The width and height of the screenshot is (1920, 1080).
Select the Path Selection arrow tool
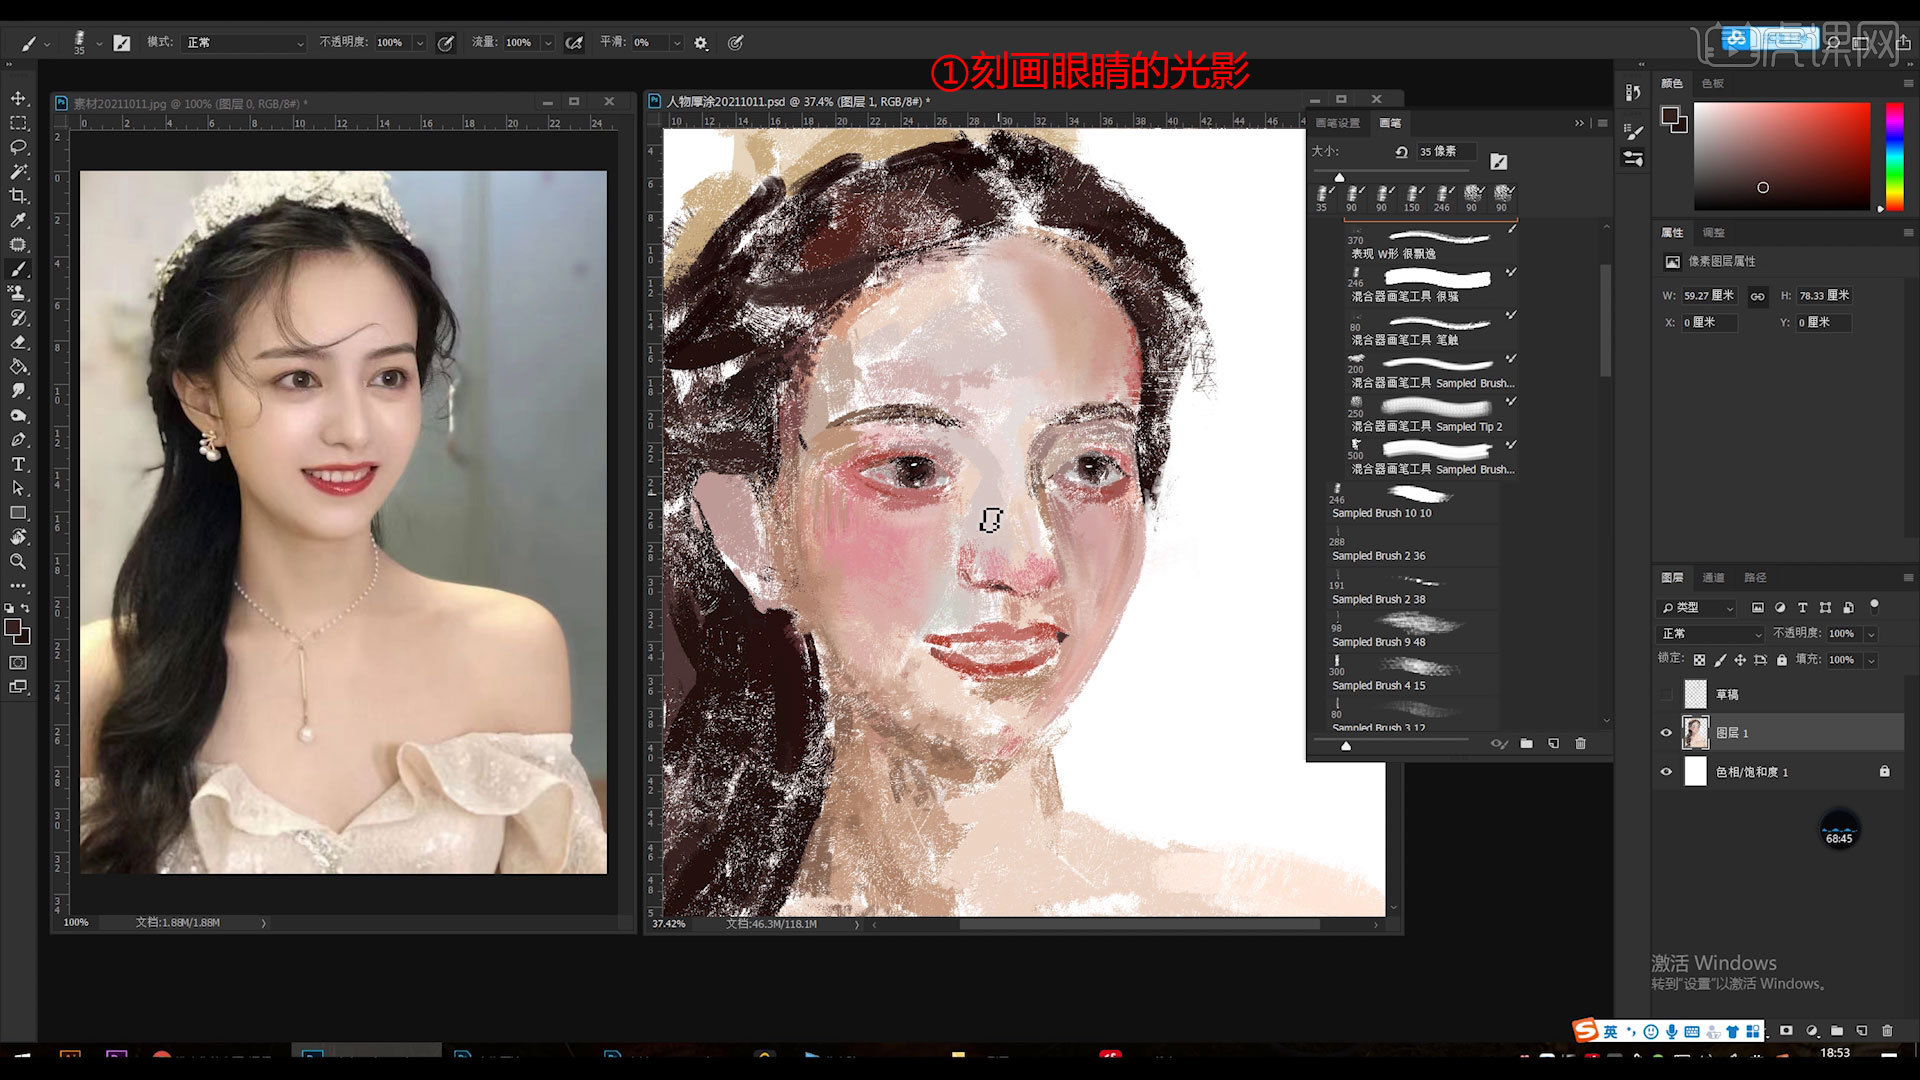click(x=18, y=488)
